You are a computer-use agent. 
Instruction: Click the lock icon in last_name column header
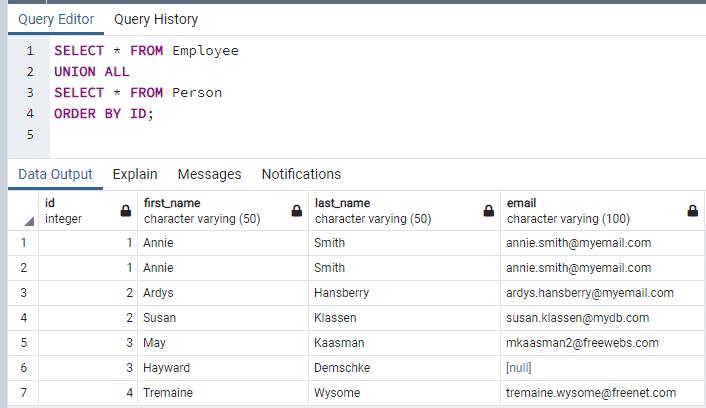coord(488,211)
